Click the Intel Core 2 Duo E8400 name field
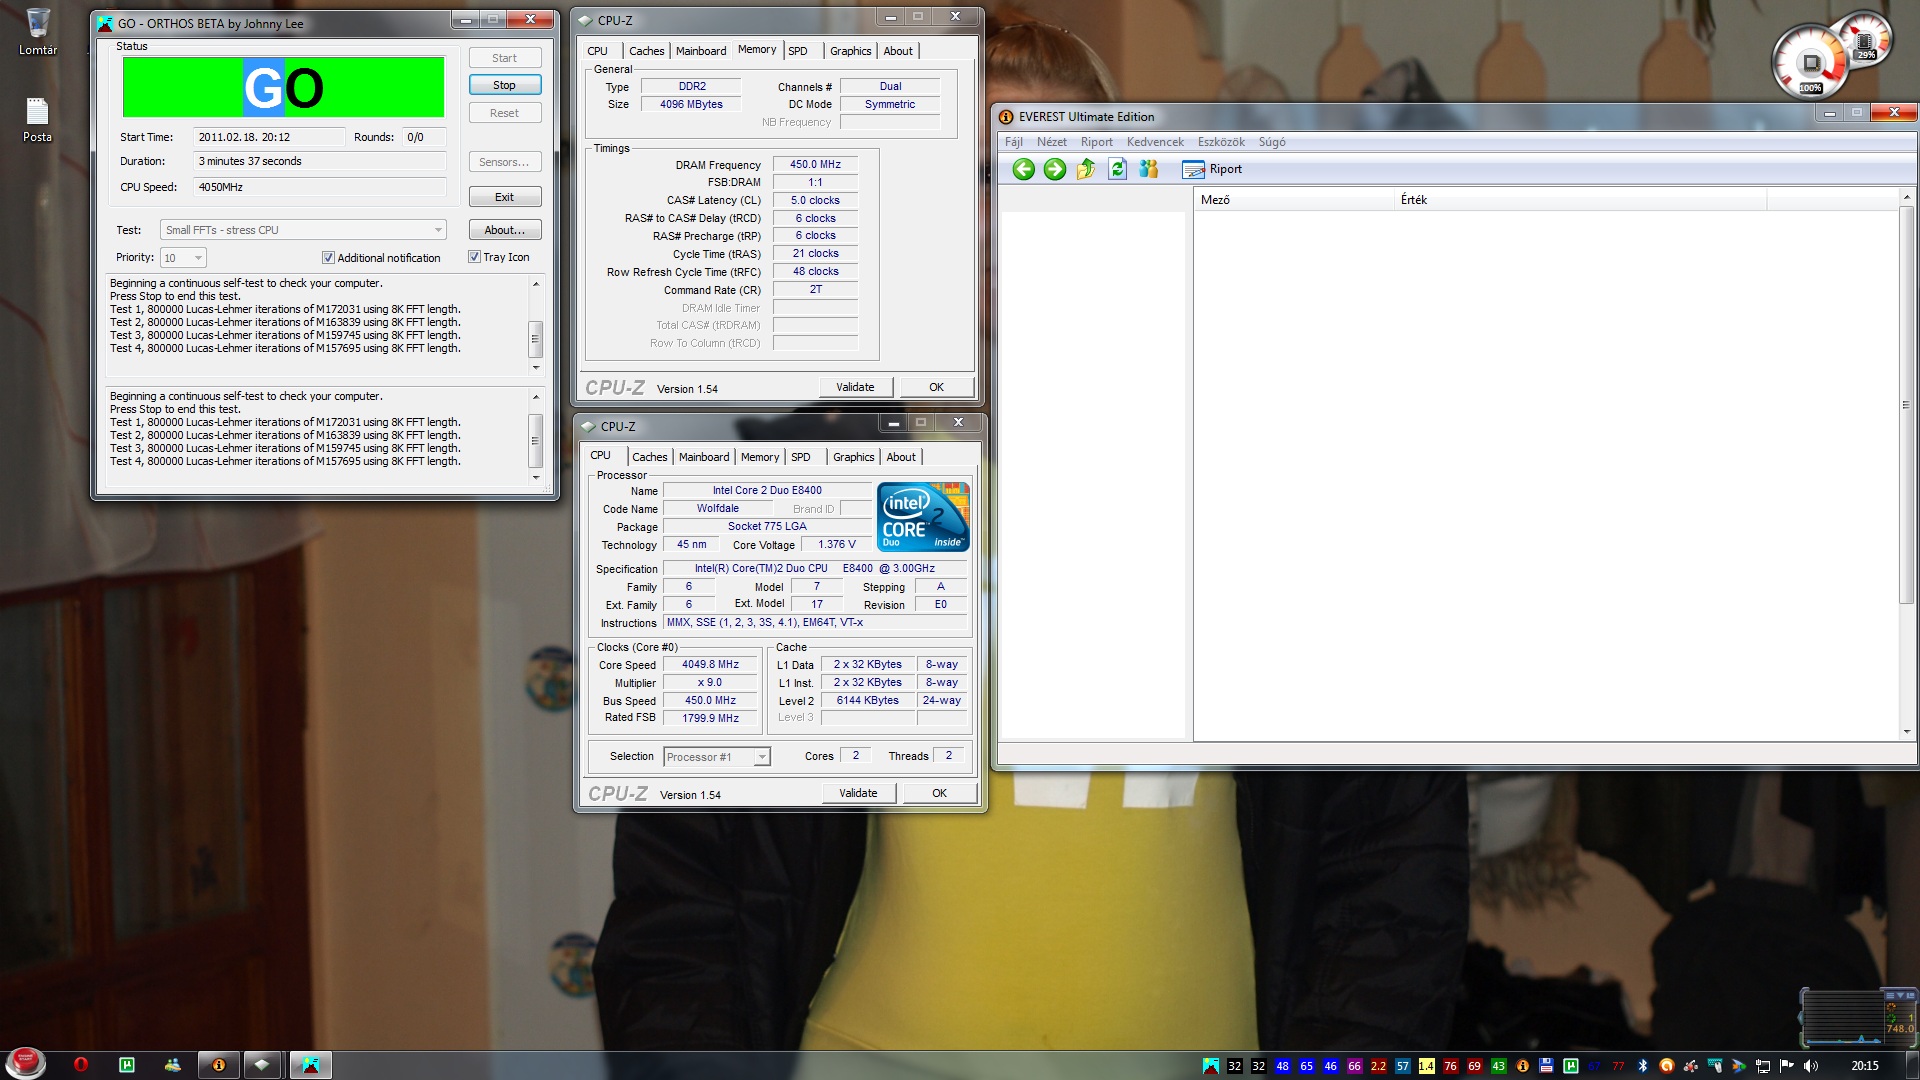The width and height of the screenshot is (1920, 1080). 767,491
